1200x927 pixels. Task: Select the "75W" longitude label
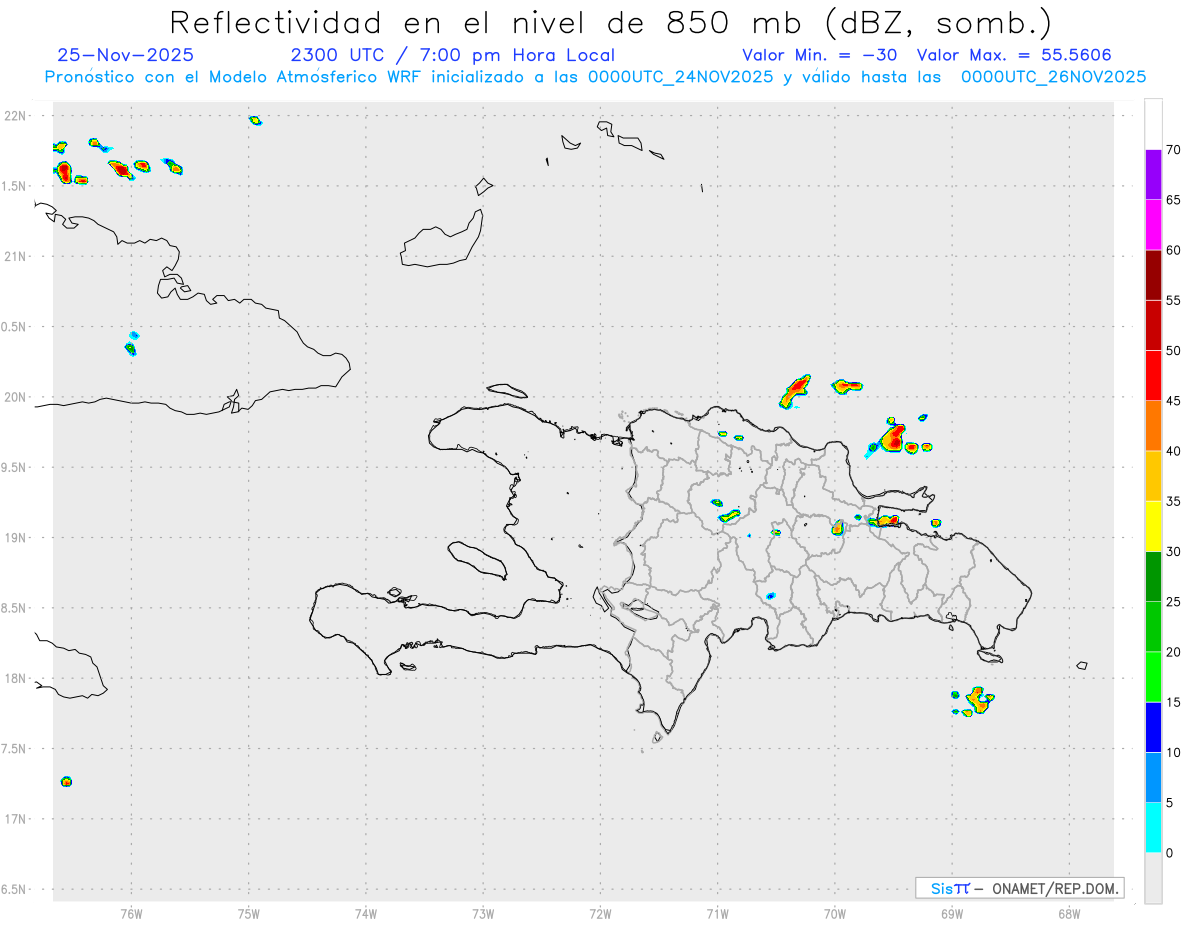[x=249, y=913]
